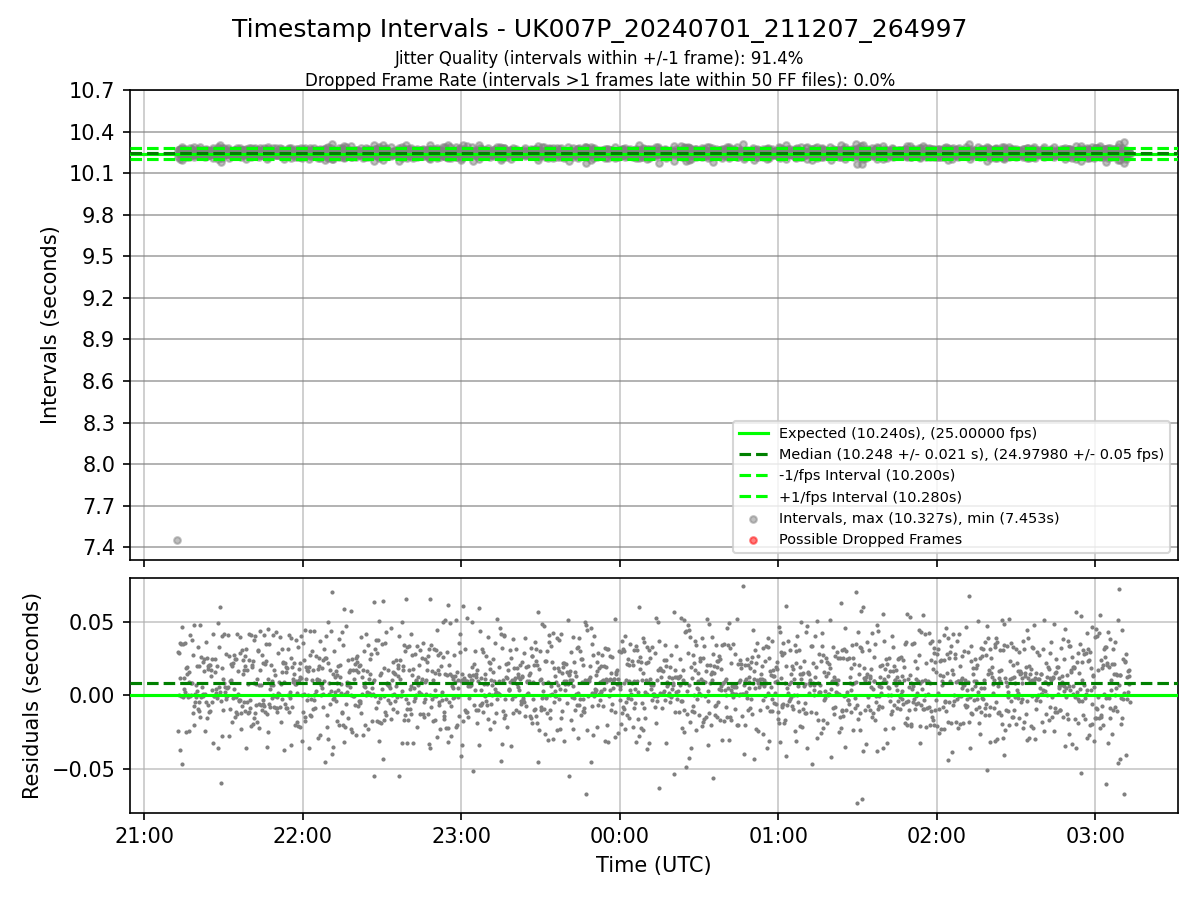Click the solid green Expected legend line

(x=754, y=433)
